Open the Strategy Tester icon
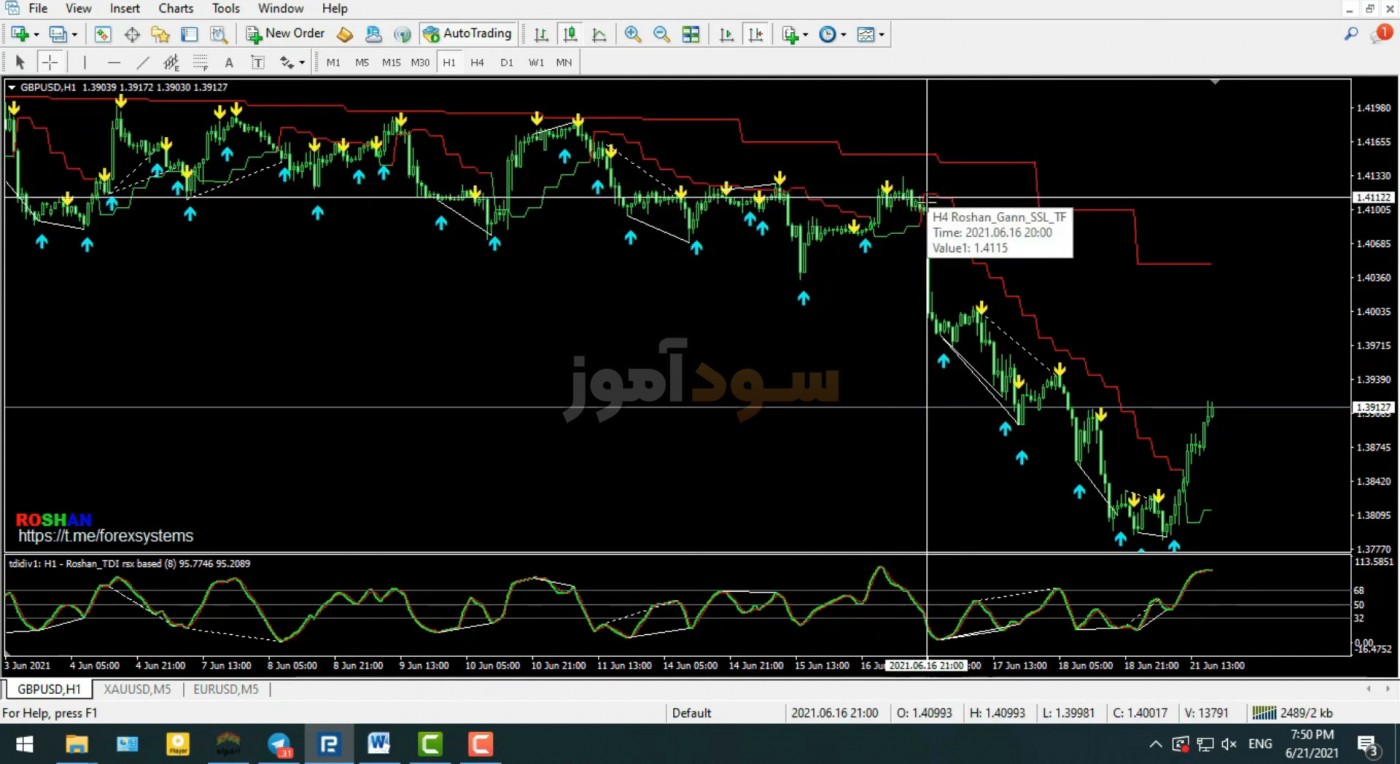1400x764 pixels. tap(218, 34)
